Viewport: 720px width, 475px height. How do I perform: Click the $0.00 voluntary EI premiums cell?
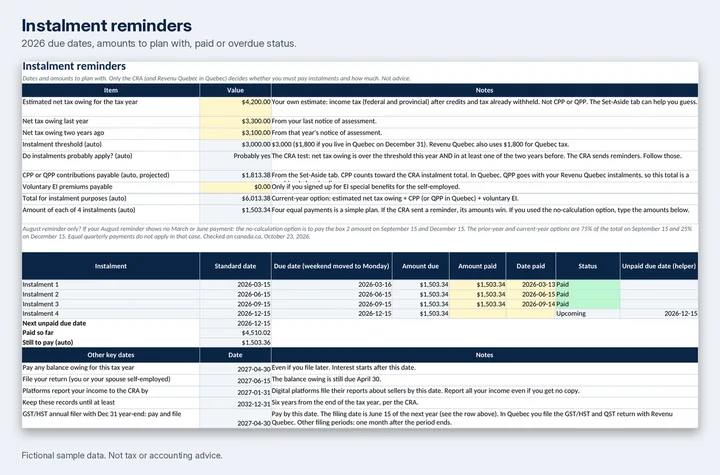(236, 187)
